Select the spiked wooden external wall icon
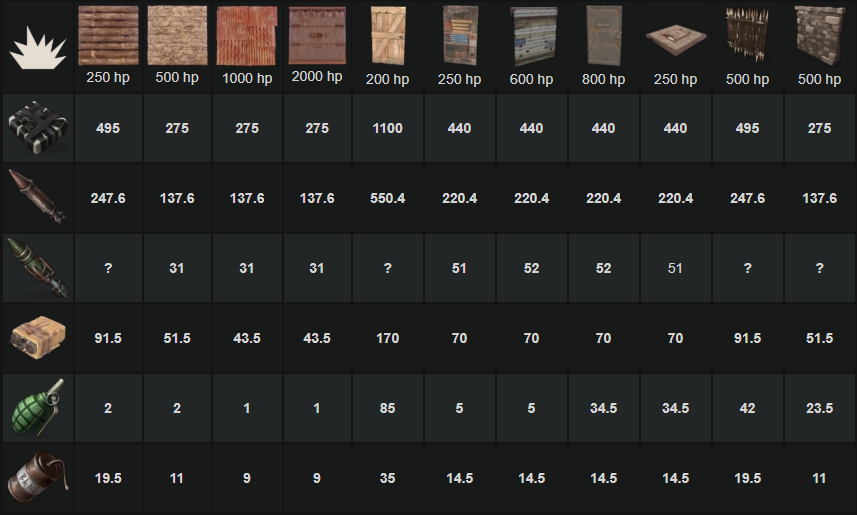This screenshot has height=515, width=857. click(747, 36)
